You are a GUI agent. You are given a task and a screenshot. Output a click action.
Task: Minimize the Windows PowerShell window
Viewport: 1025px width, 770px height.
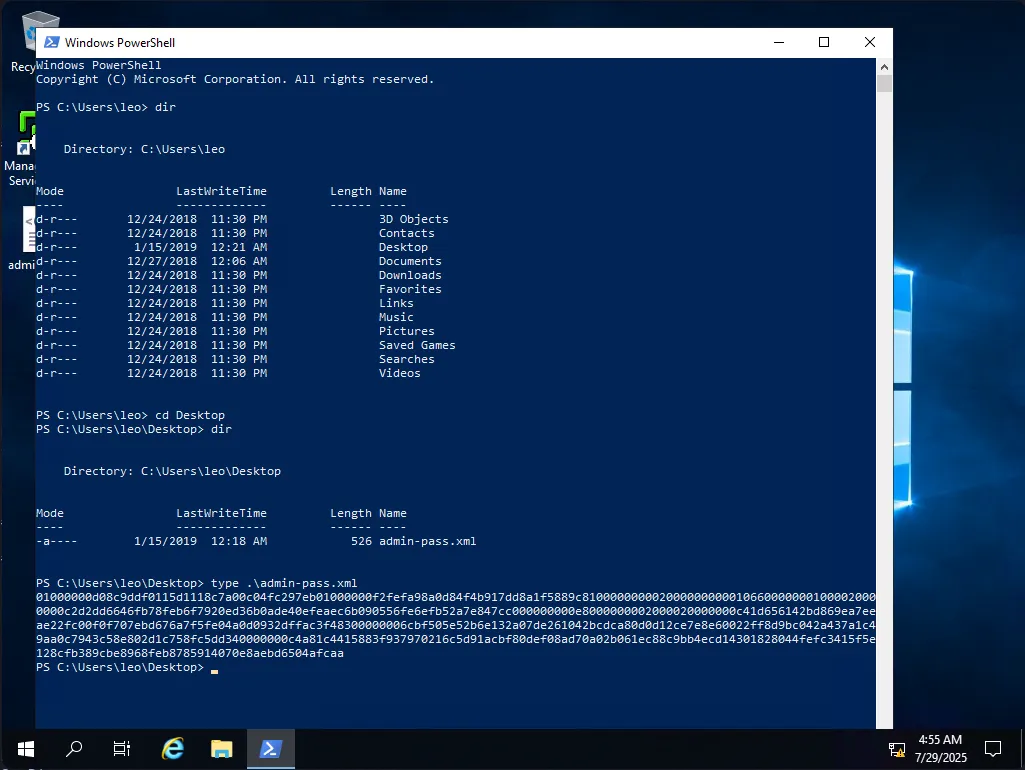[x=779, y=42]
